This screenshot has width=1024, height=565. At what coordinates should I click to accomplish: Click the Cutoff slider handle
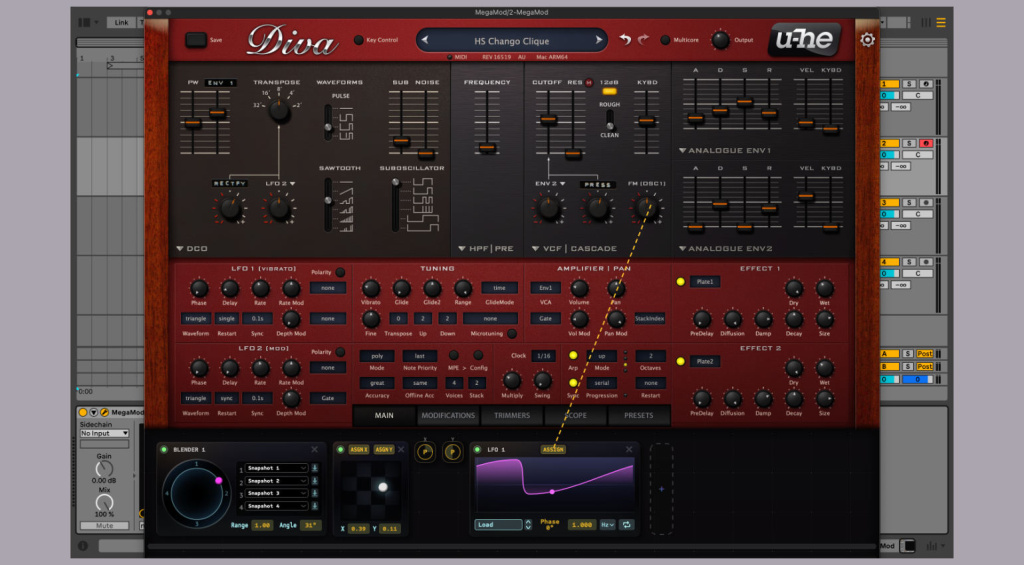click(549, 120)
